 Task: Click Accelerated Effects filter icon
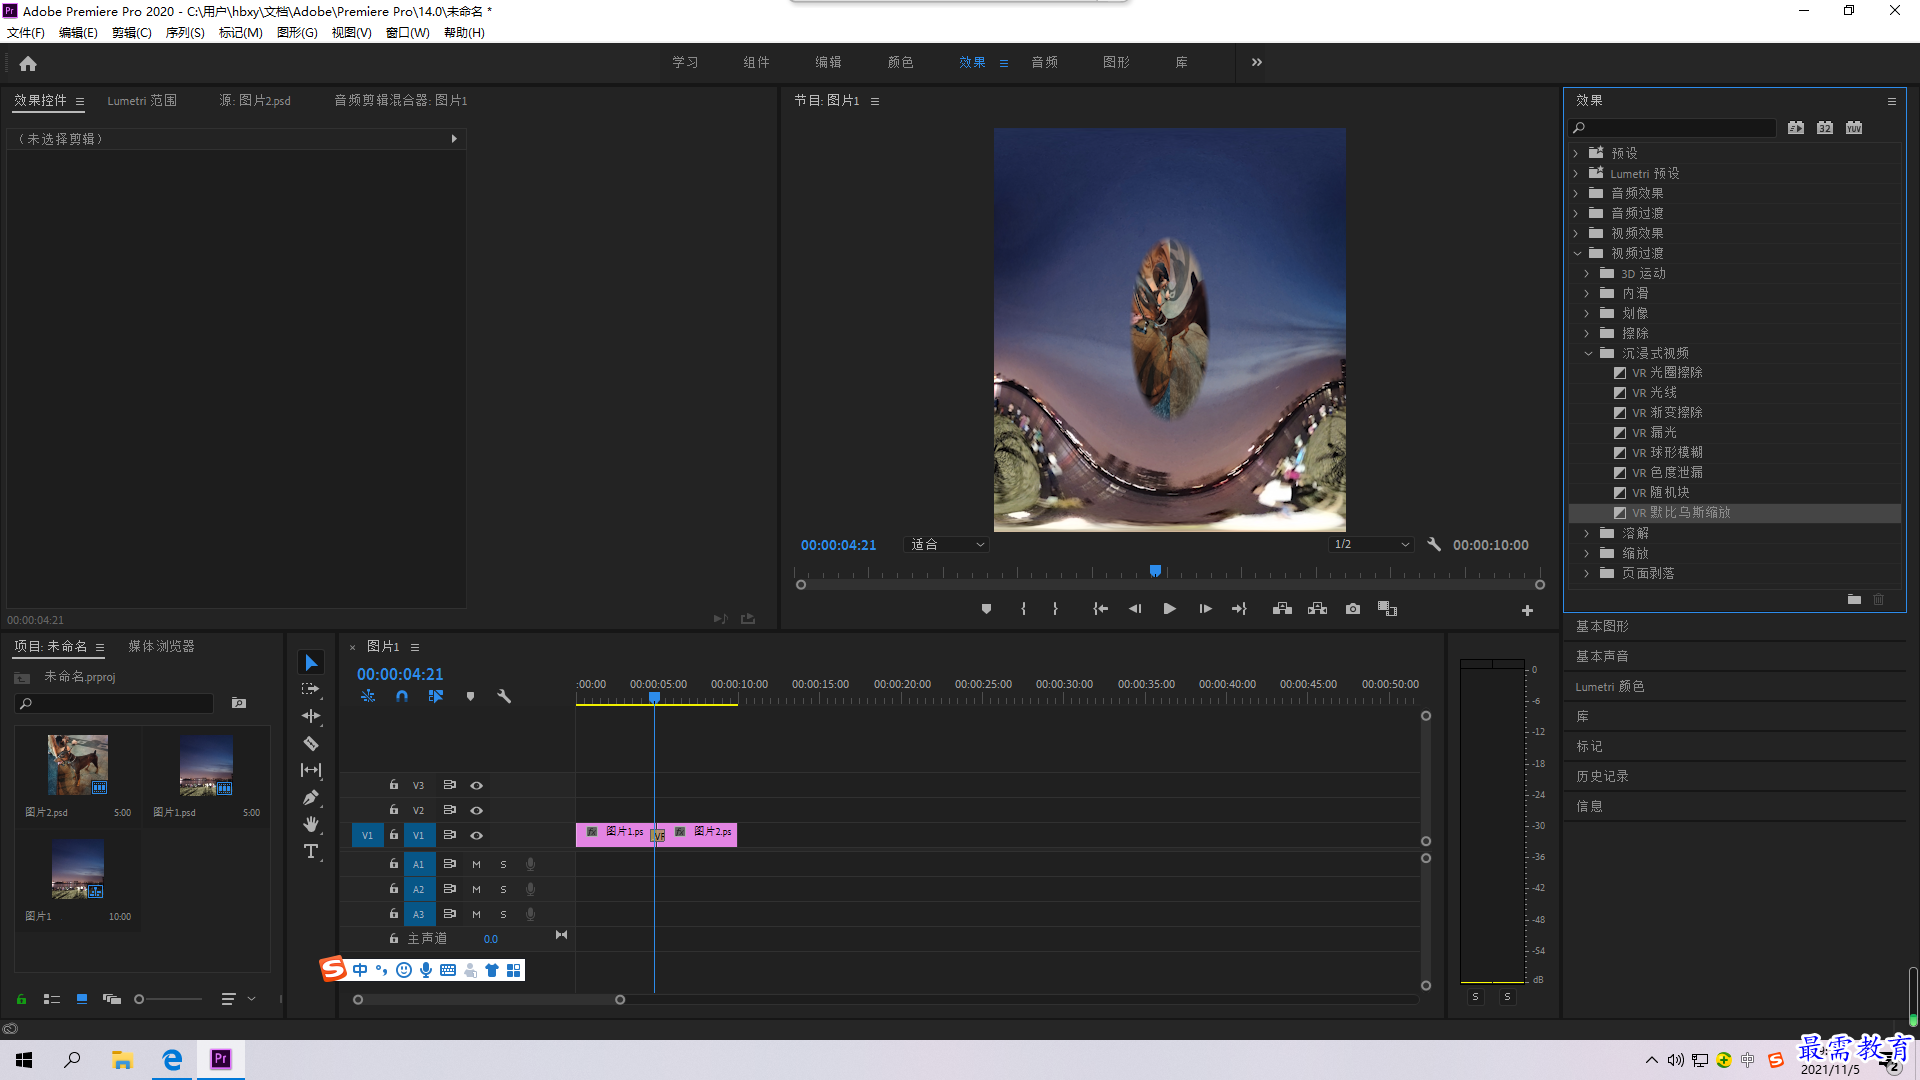(1796, 128)
